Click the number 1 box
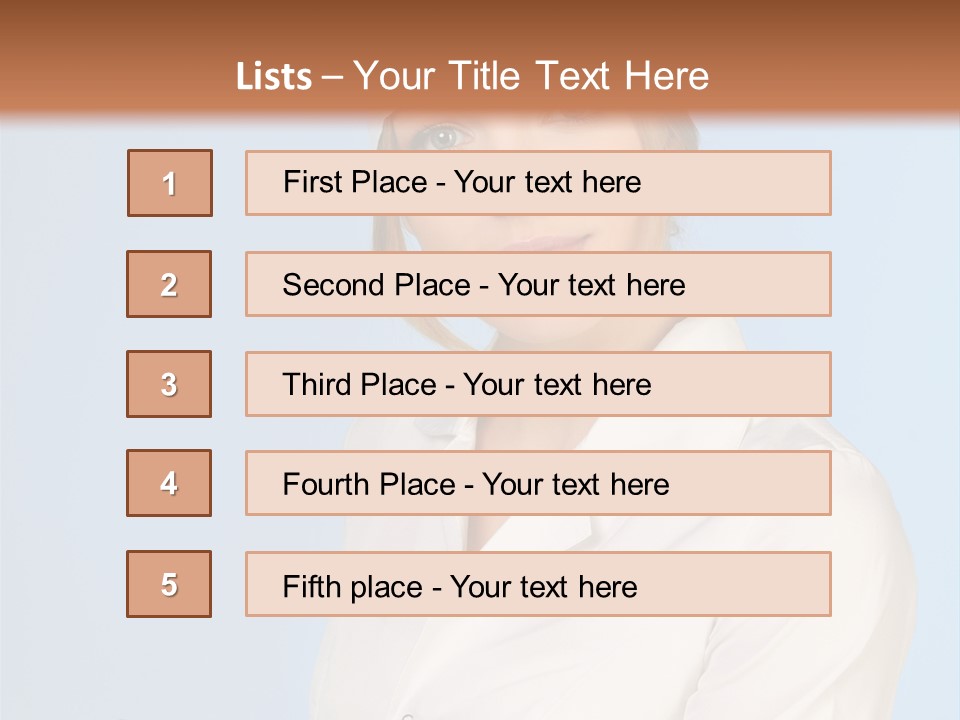The image size is (960, 720). pyautogui.click(x=170, y=183)
